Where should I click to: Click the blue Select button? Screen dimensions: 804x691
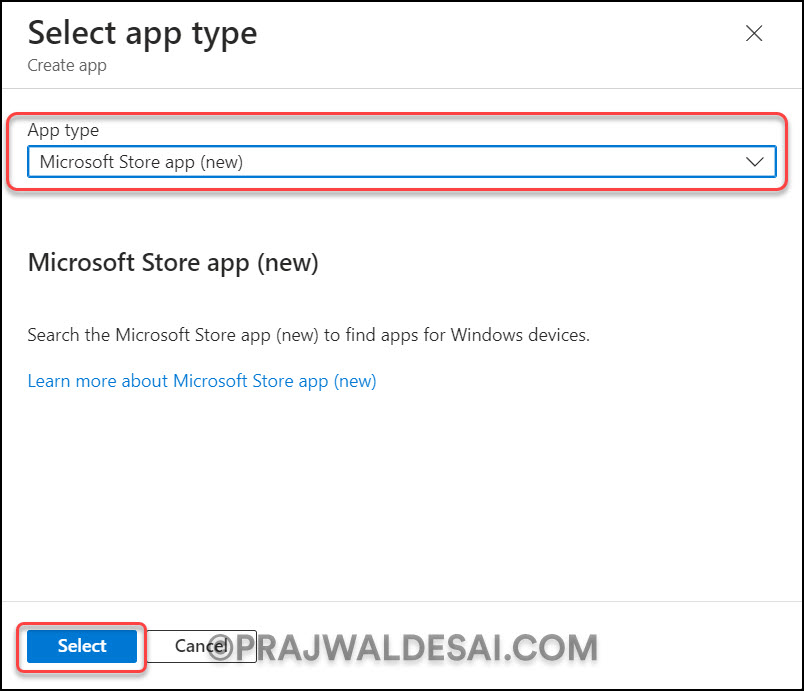pyautogui.click(x=82, y=646)
